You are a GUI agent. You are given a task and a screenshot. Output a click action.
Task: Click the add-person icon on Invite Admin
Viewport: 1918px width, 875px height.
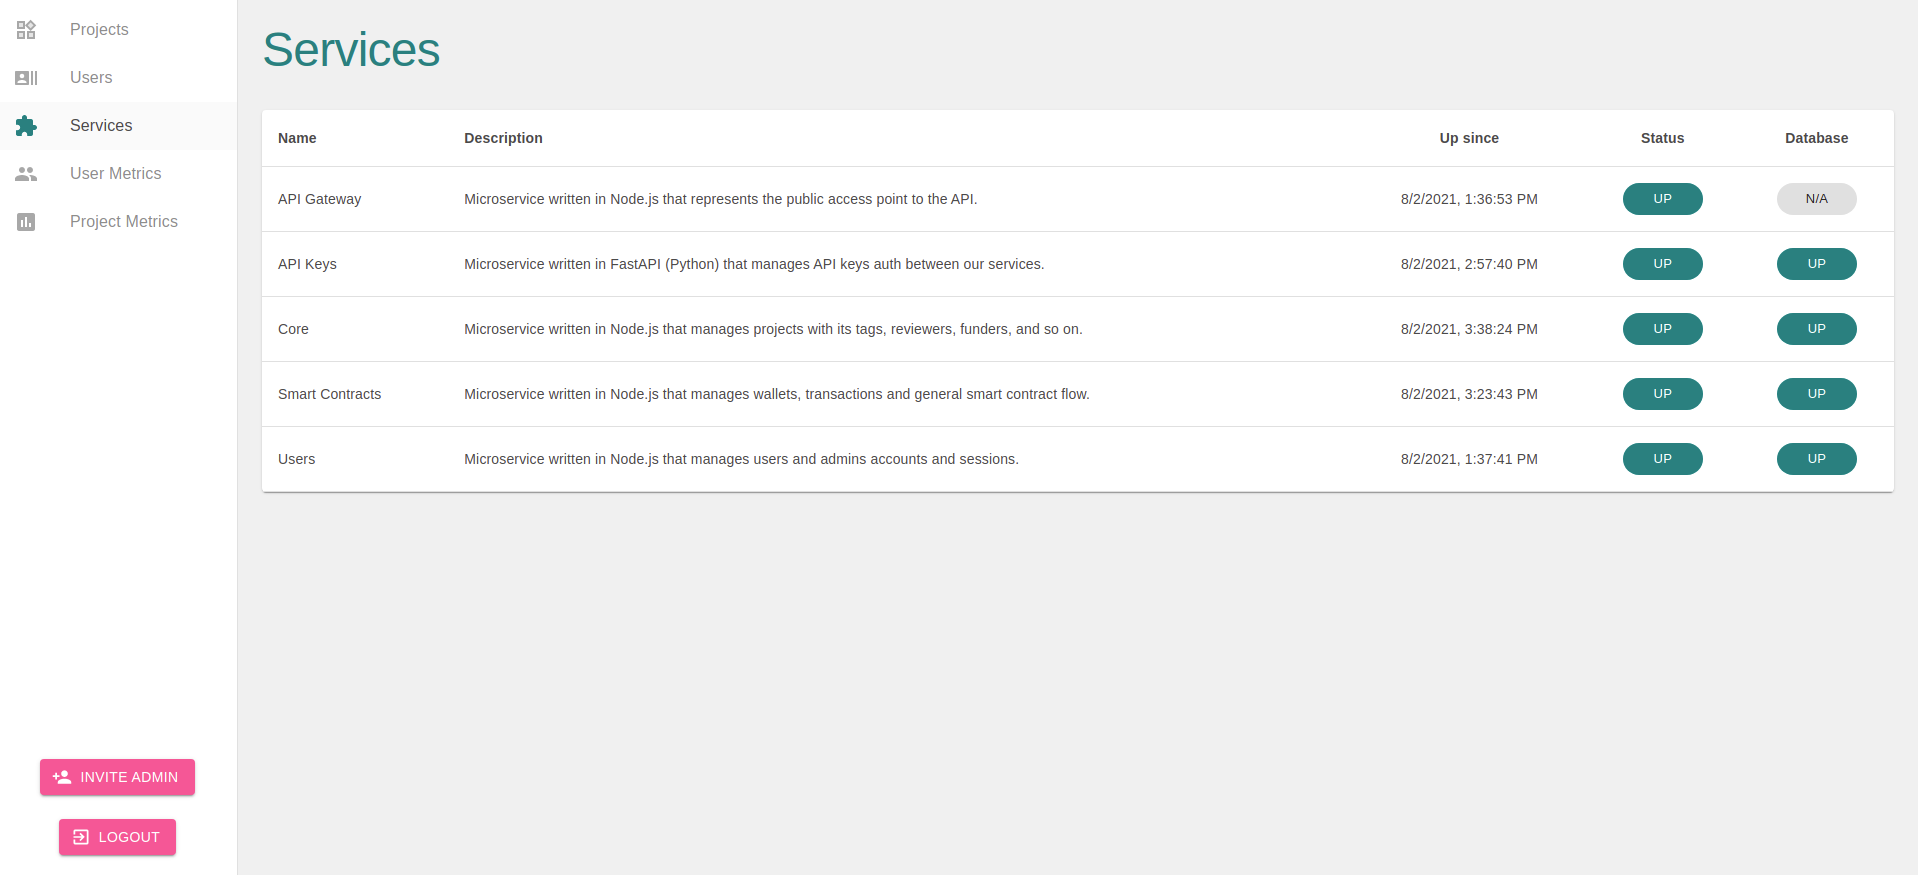pyautogui.click(x=62, y=777)
